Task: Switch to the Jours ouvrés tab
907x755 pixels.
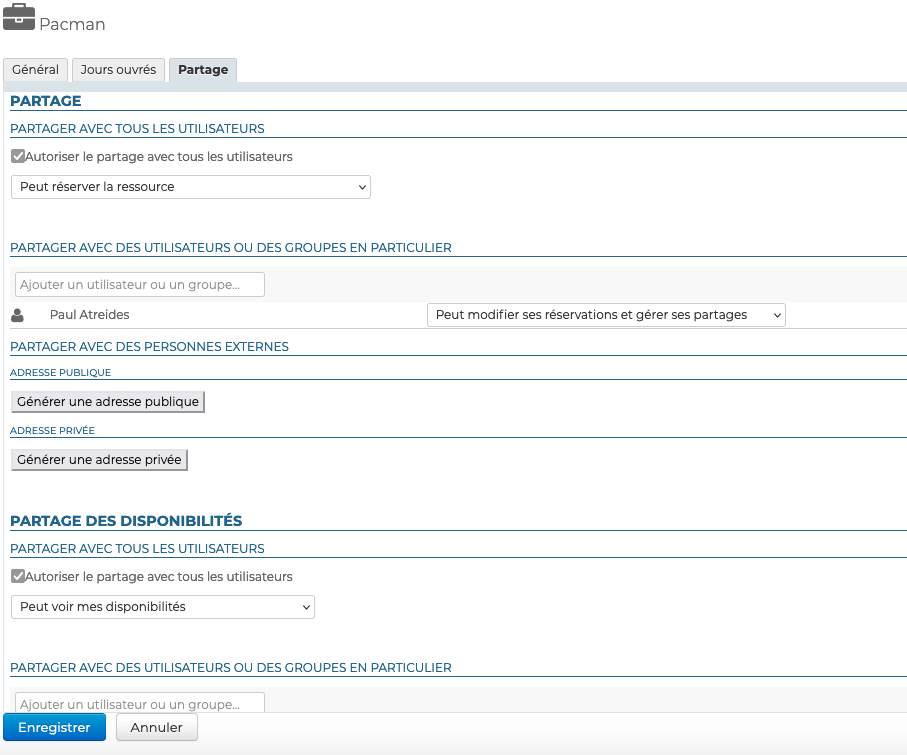Action: (x=119, y=70)
